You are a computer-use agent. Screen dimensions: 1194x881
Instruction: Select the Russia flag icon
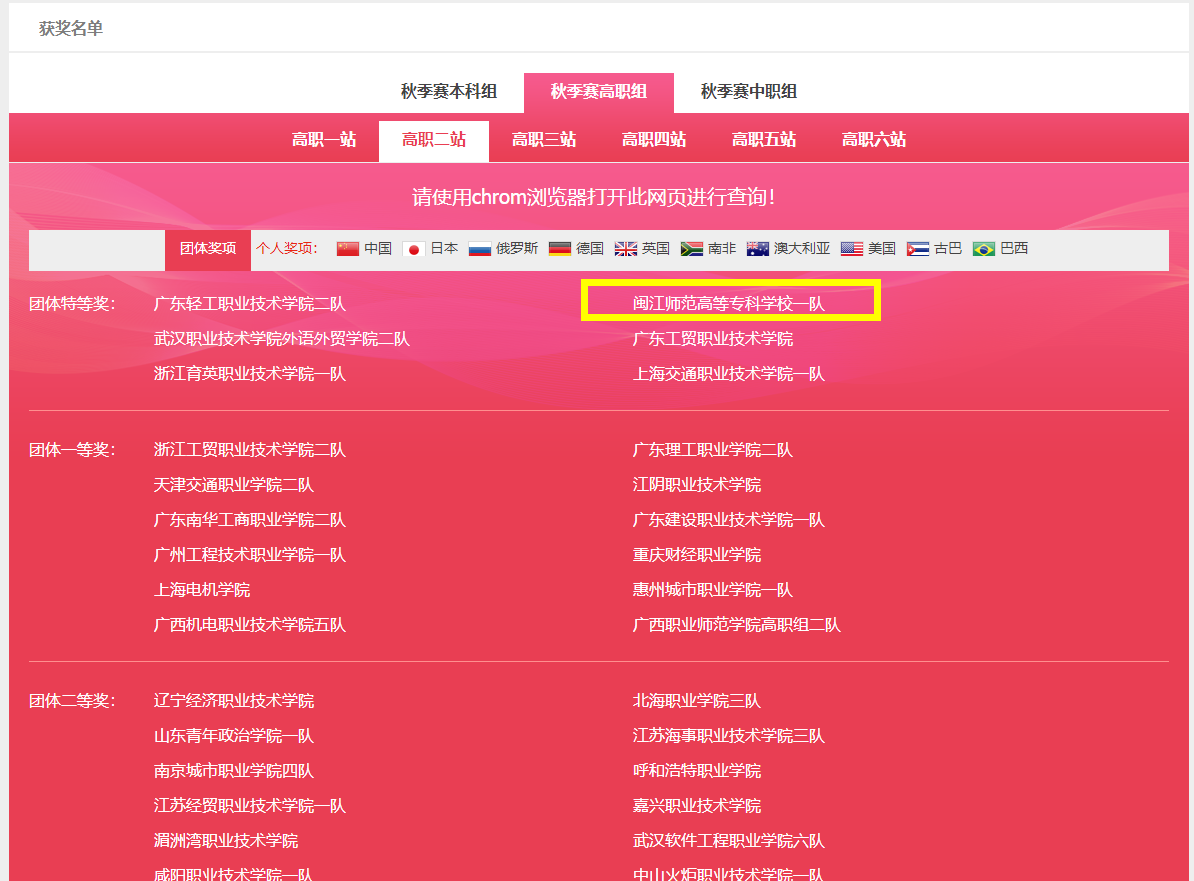tap(479, 249)
